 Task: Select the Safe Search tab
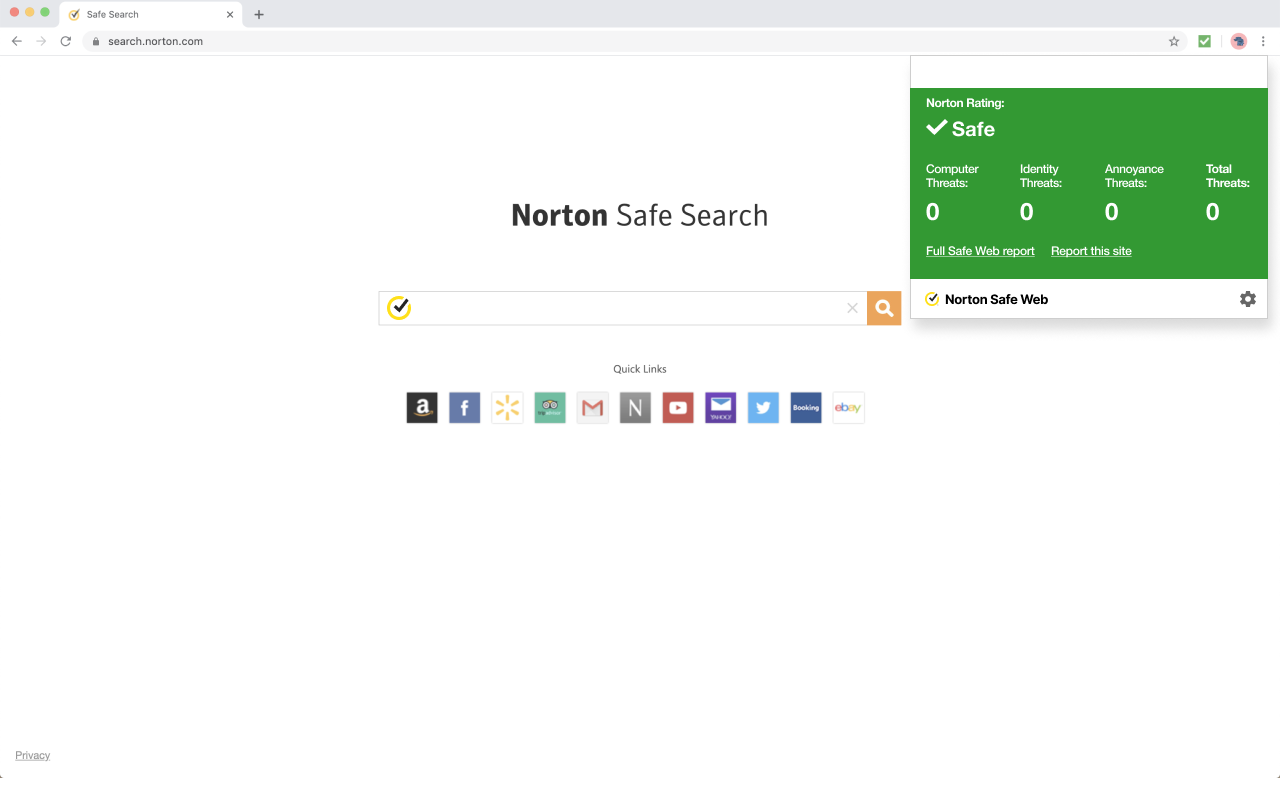point(151,14)
